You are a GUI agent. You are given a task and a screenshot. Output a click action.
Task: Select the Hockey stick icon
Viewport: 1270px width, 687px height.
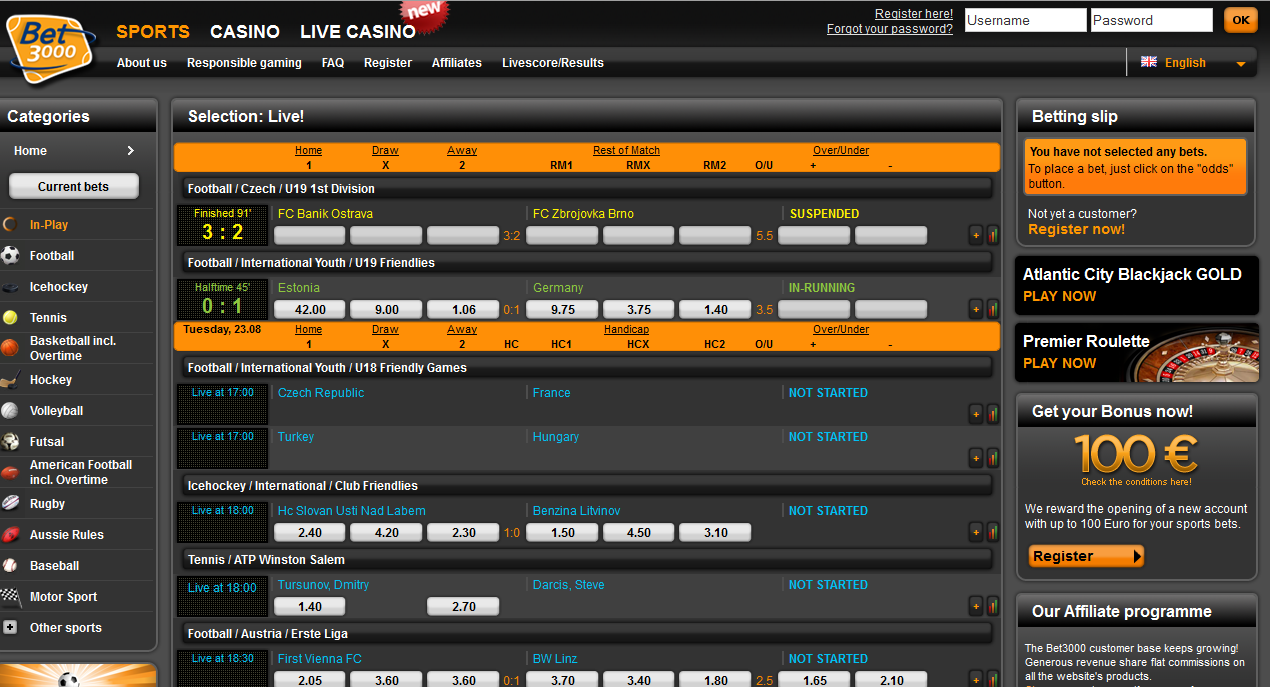10,380
